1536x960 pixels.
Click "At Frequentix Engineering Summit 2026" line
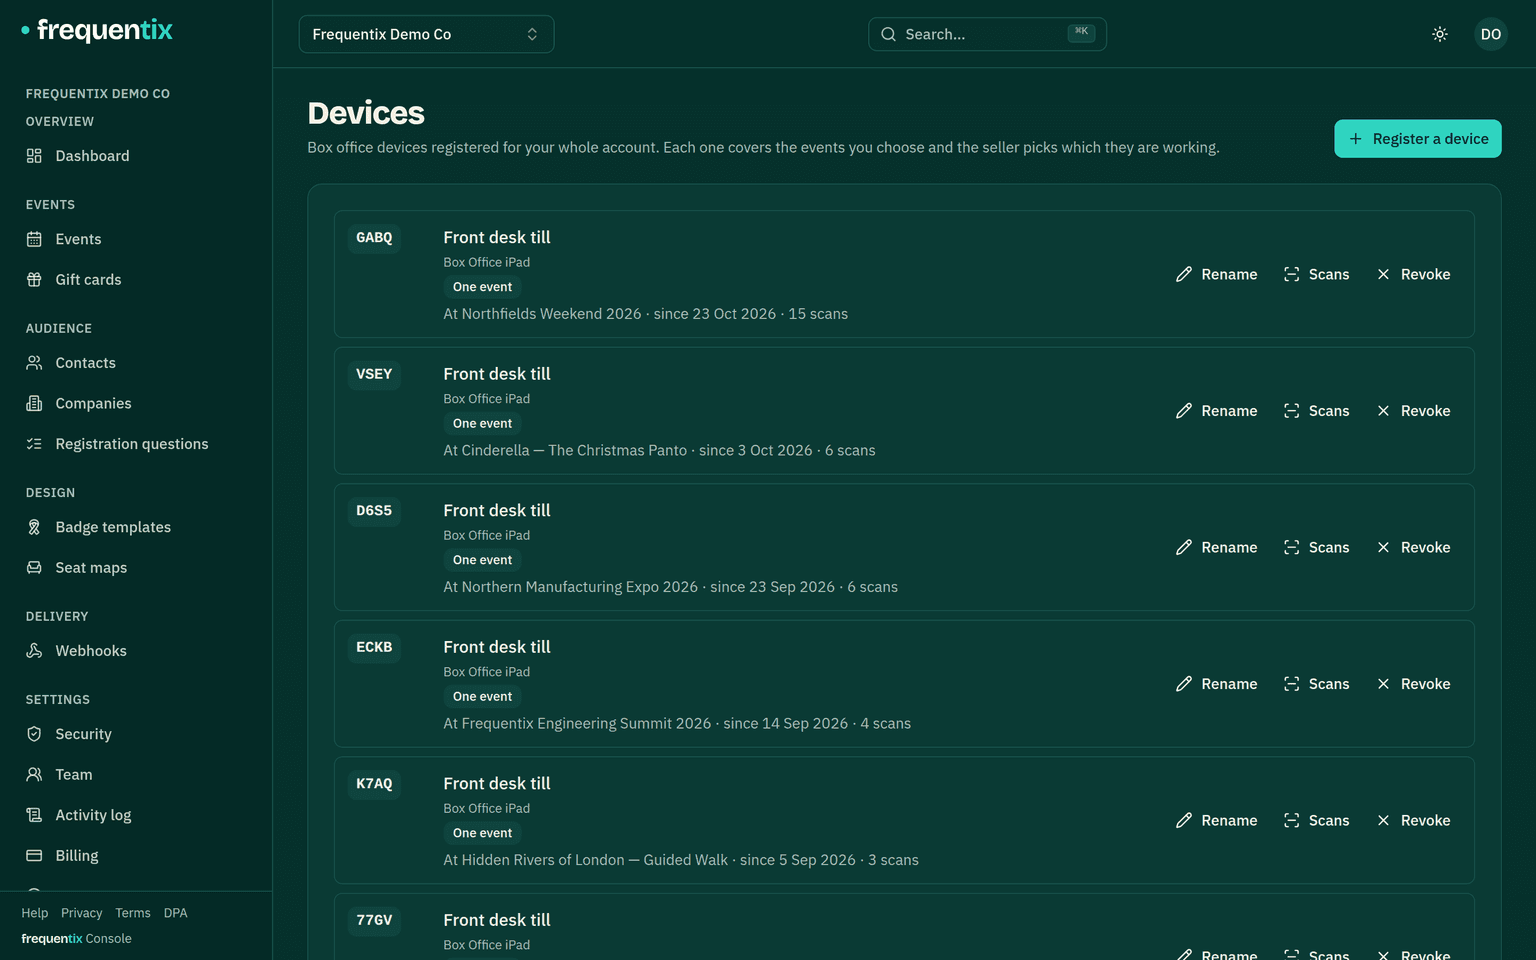pyautogui.click(x=677, y=724)
